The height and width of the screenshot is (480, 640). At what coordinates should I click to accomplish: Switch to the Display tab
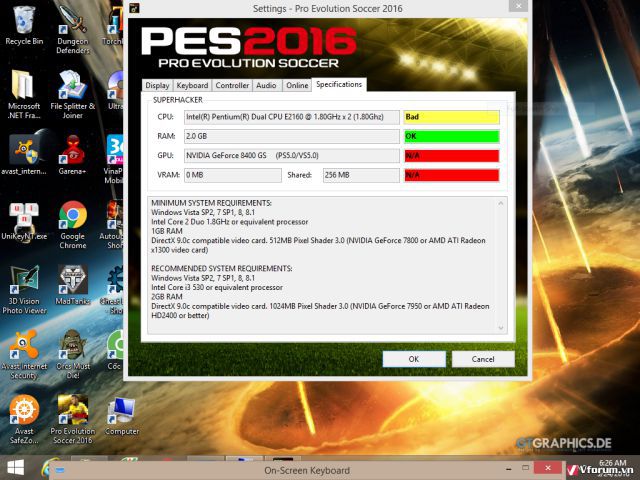(x=157, y=85)
